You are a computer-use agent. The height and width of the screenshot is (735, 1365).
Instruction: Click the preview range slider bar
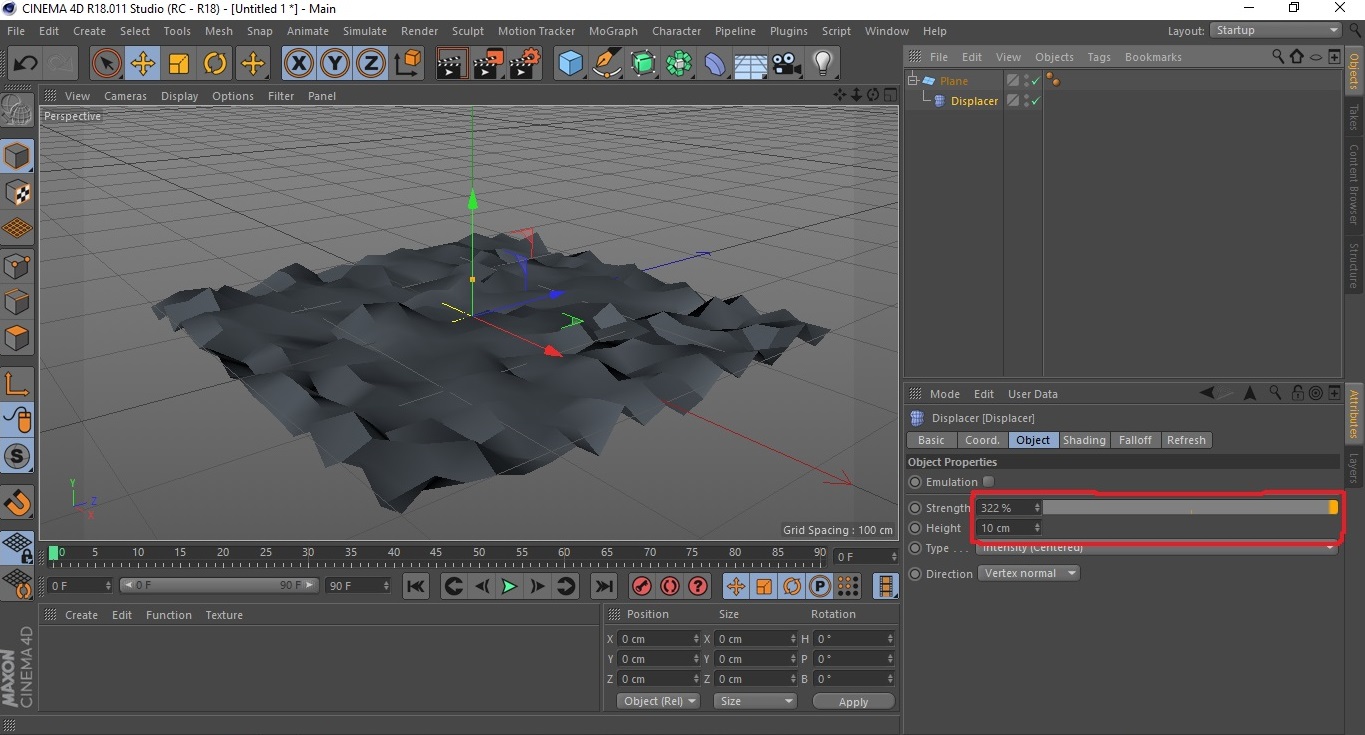219,585
